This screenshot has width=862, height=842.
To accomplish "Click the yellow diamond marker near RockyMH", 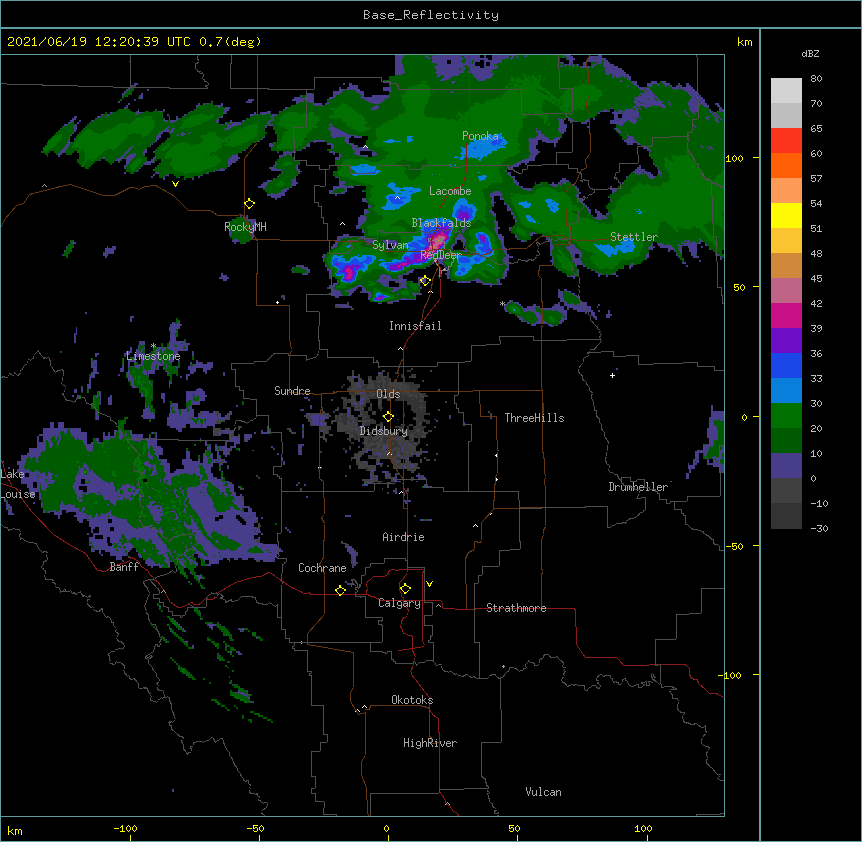I will (250, 204).
